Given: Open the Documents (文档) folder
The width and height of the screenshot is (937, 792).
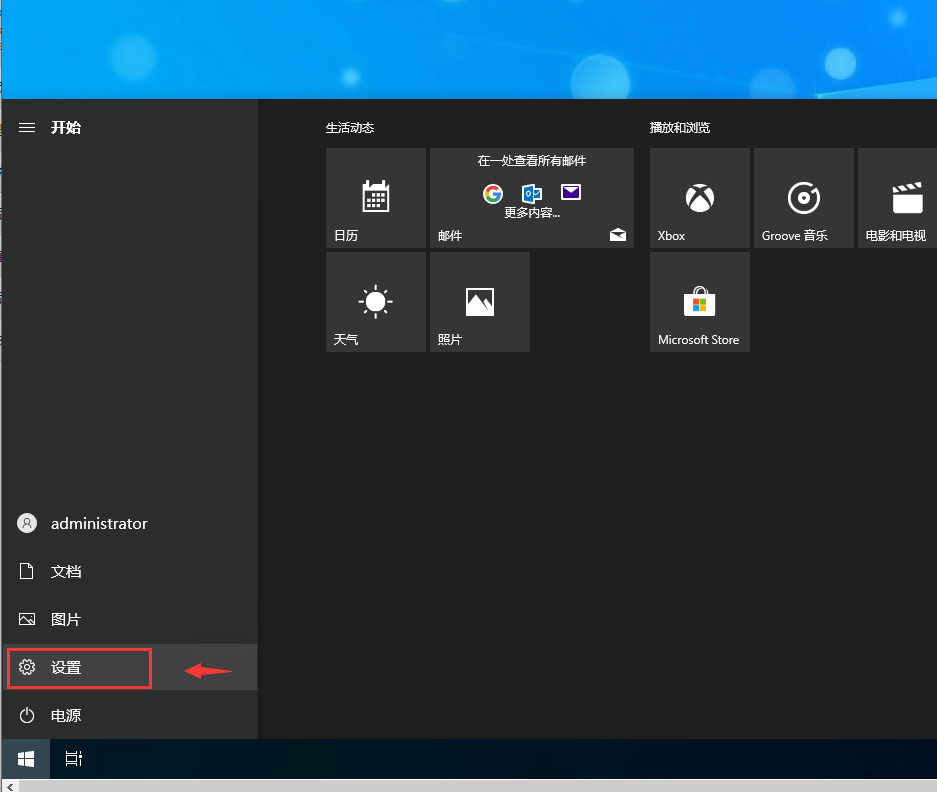Looking at the screenshot, I should (x=66, y=572).
